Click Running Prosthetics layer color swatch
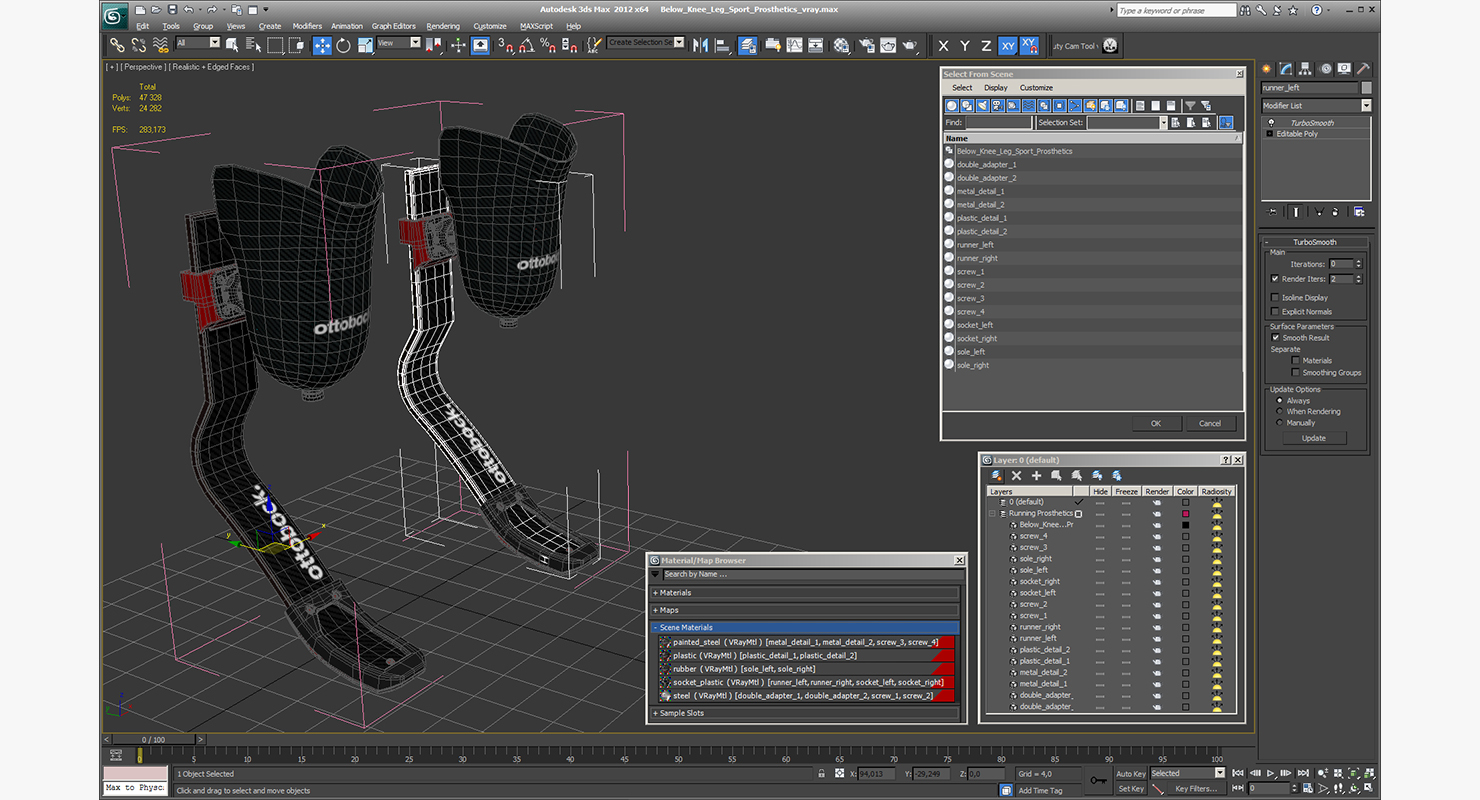Viewport: 1480px width, 800px height. click(x=1185, y=513)
